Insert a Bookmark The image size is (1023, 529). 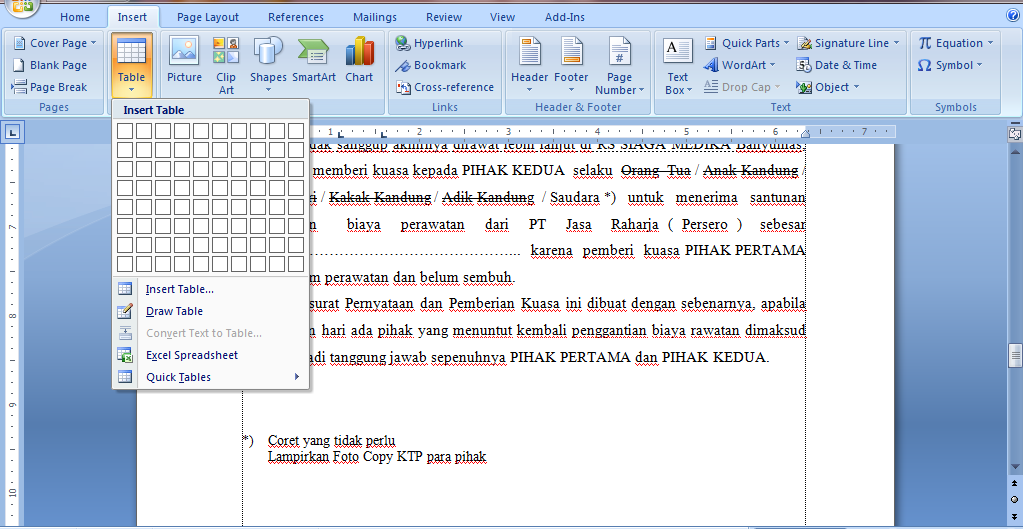[x=431, y=65]
